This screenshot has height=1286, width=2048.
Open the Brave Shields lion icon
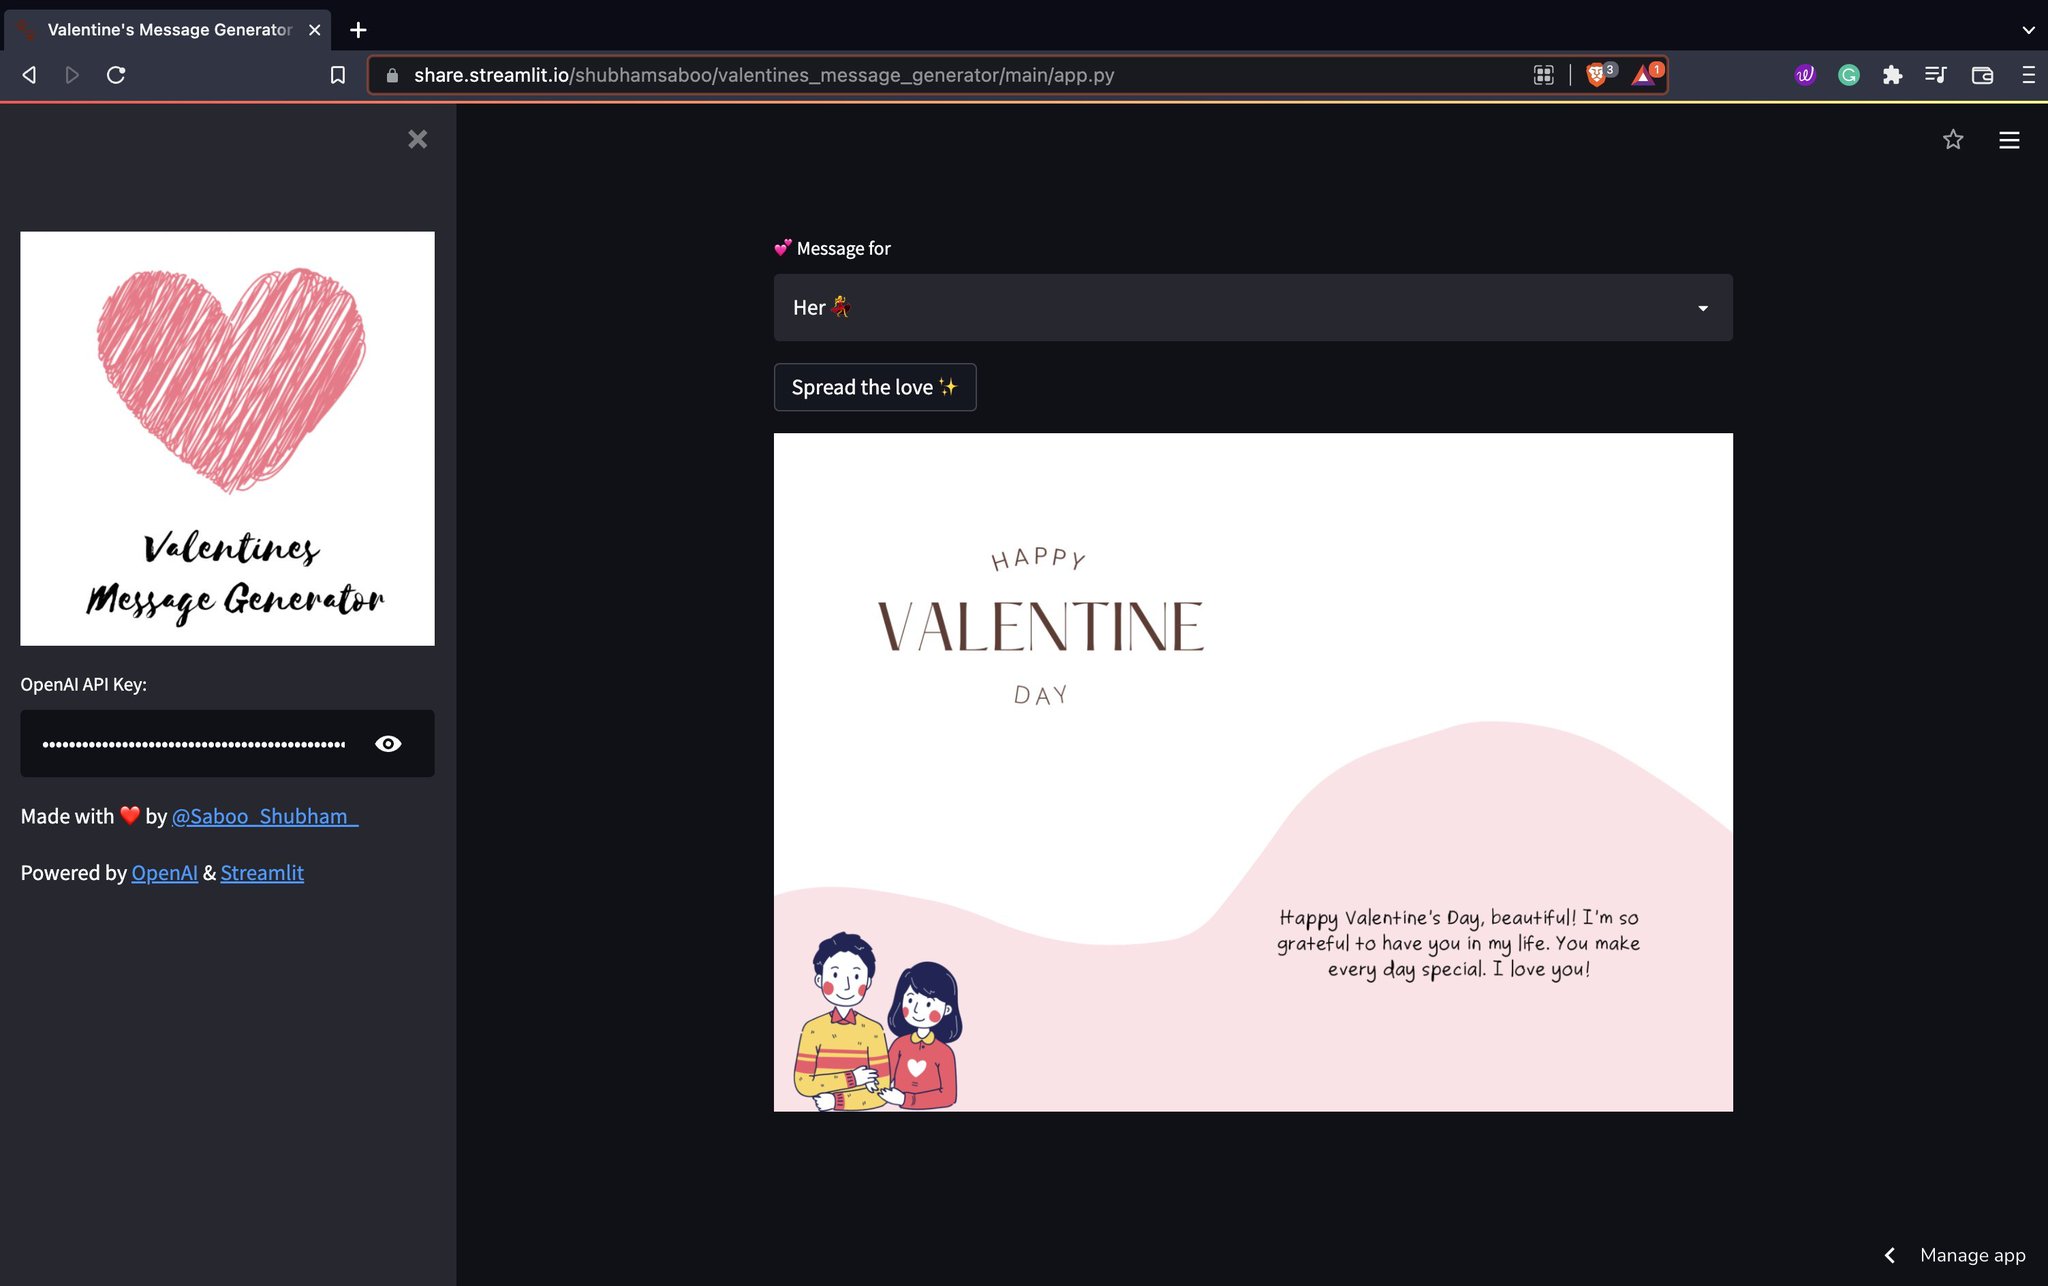(x=1598, y=74)
